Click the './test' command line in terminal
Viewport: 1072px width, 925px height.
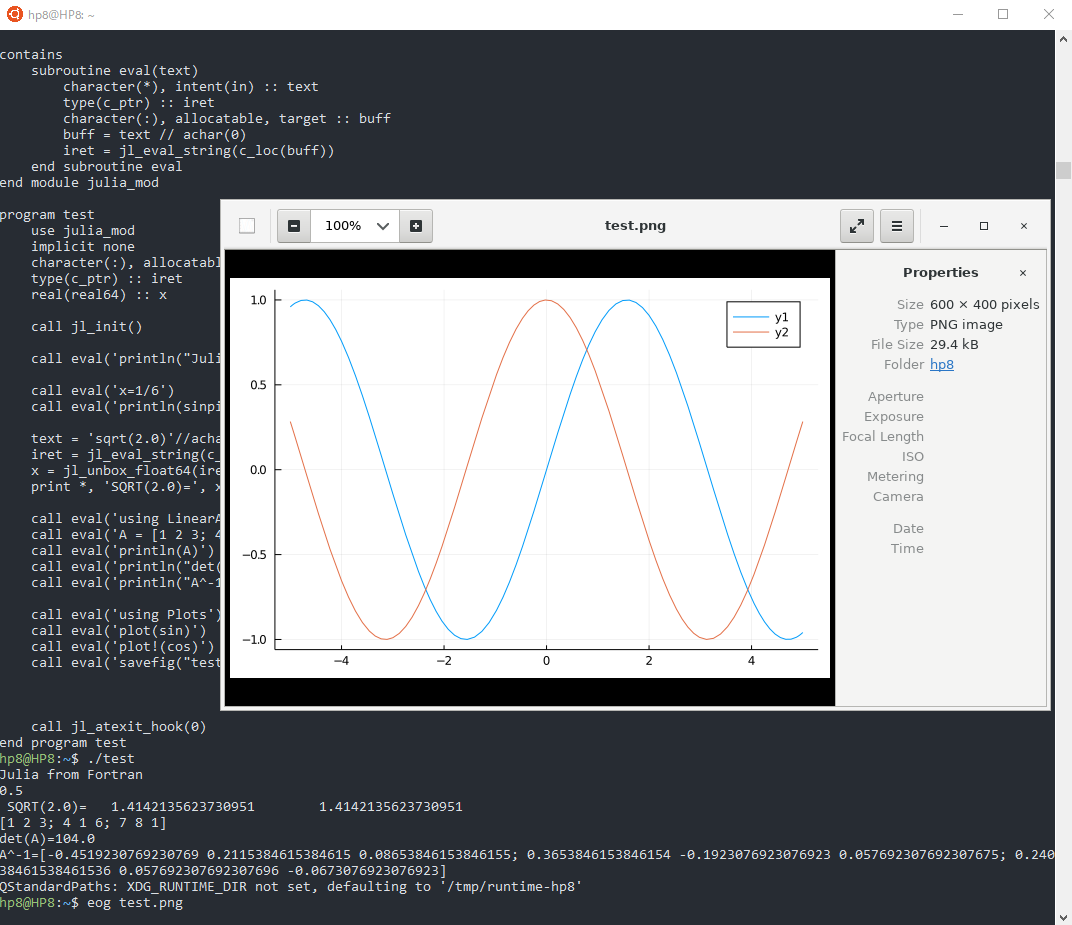click(x=111, y=759)
